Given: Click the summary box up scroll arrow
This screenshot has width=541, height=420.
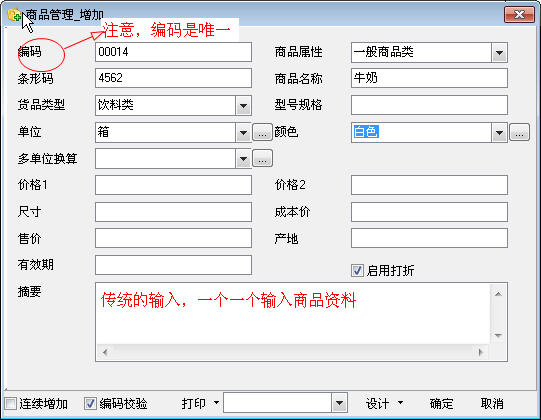Looking at the screenshot, I should click(x=498, y=294).
